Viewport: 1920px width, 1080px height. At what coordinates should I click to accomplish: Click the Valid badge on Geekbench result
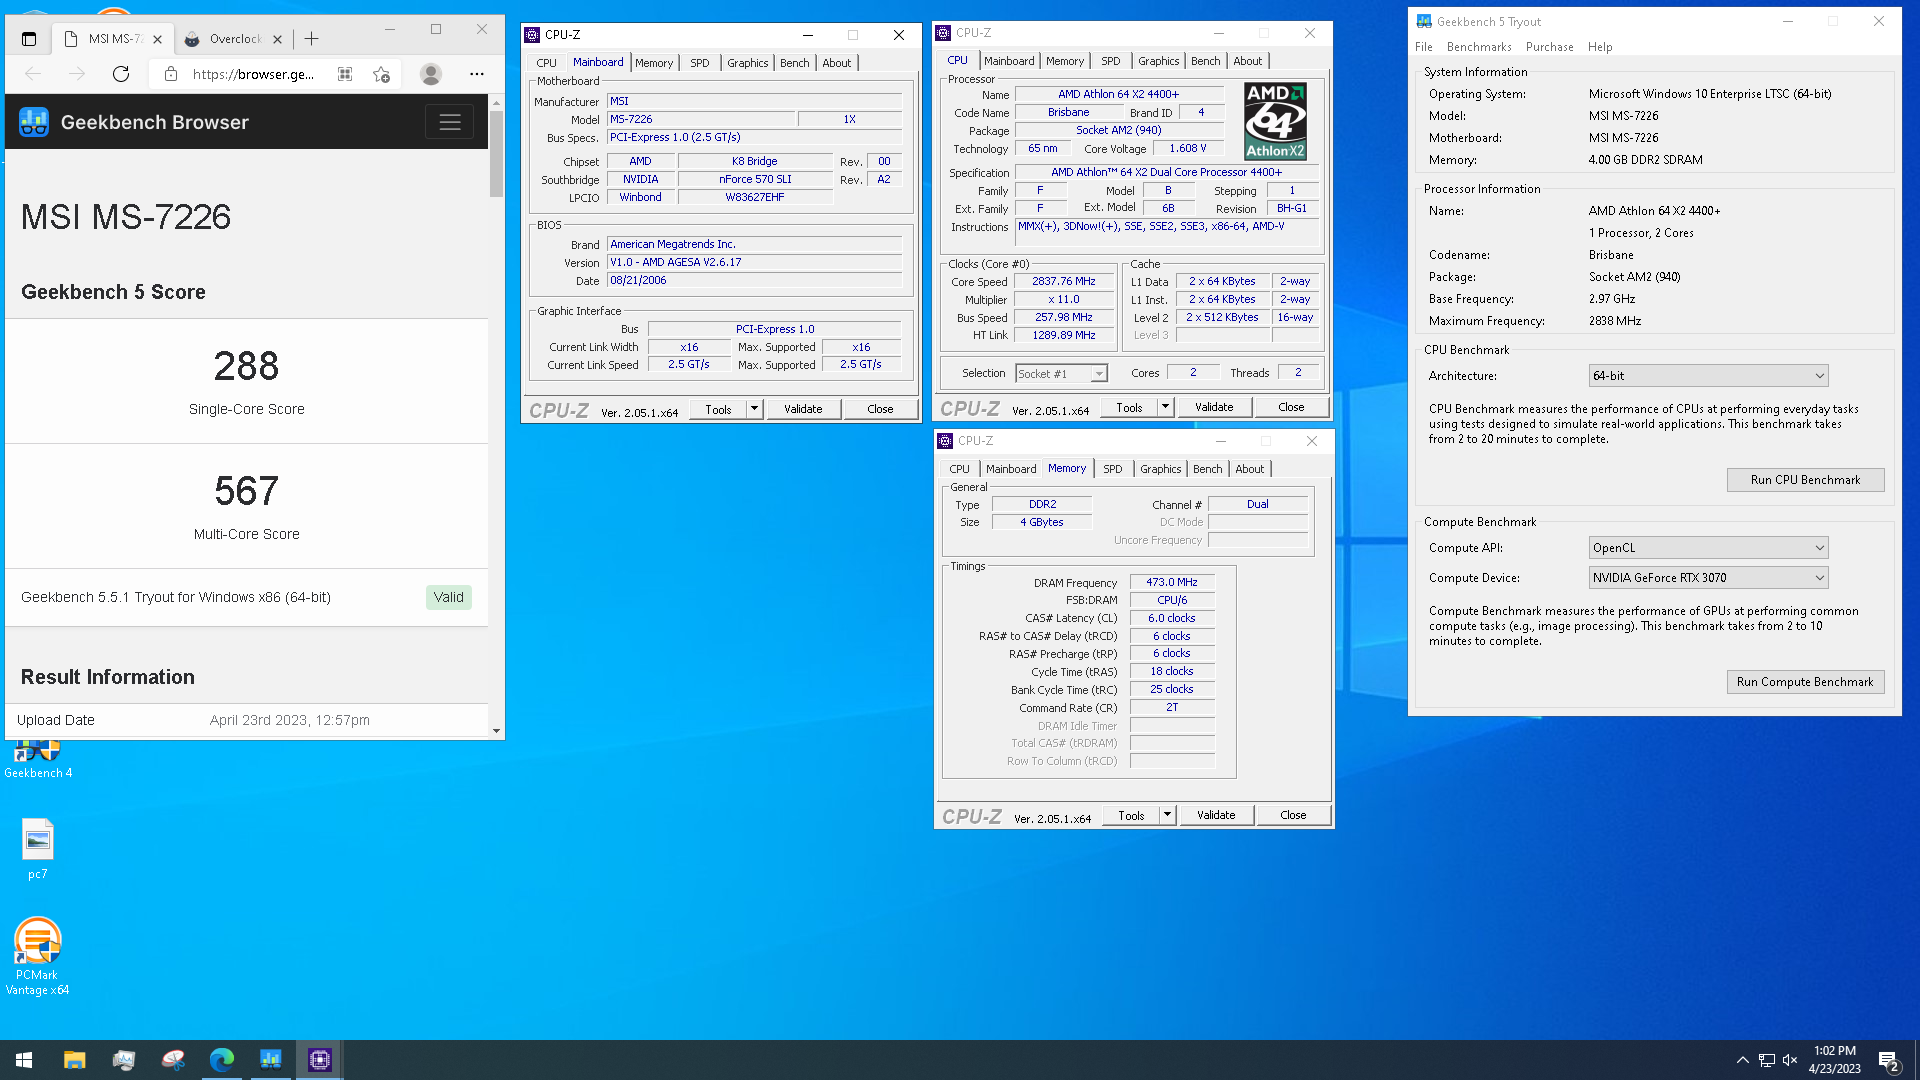(448, 597)
